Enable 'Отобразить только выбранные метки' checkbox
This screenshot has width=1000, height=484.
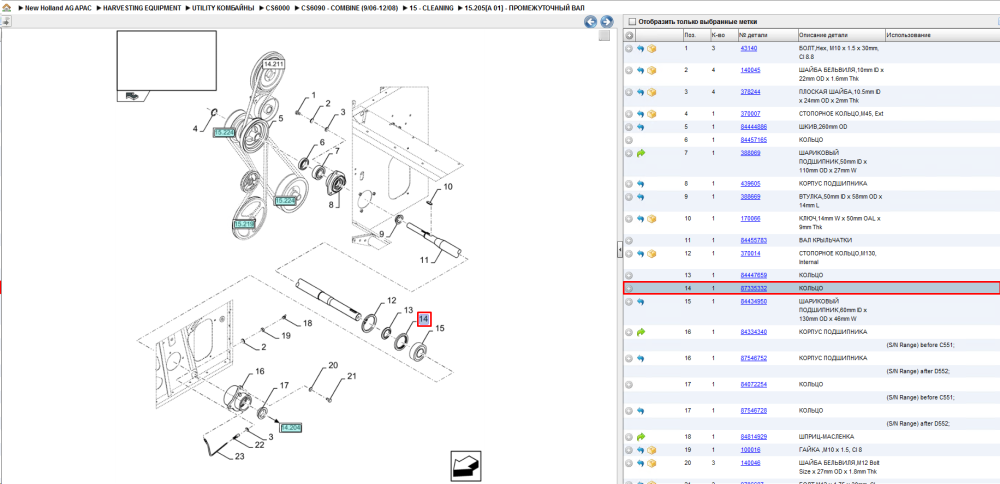pyautogui.click(x=631, y=22)
